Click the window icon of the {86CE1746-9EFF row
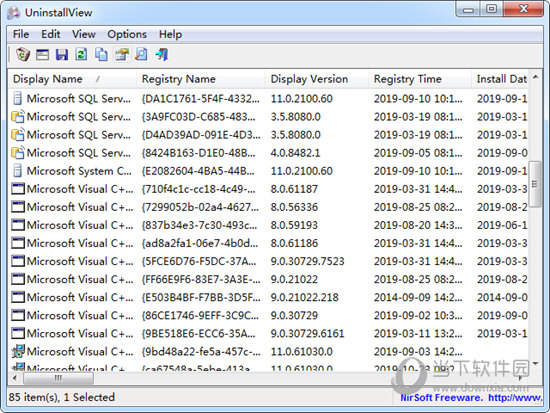The image size is (550, 413). (x=18, y=315)
